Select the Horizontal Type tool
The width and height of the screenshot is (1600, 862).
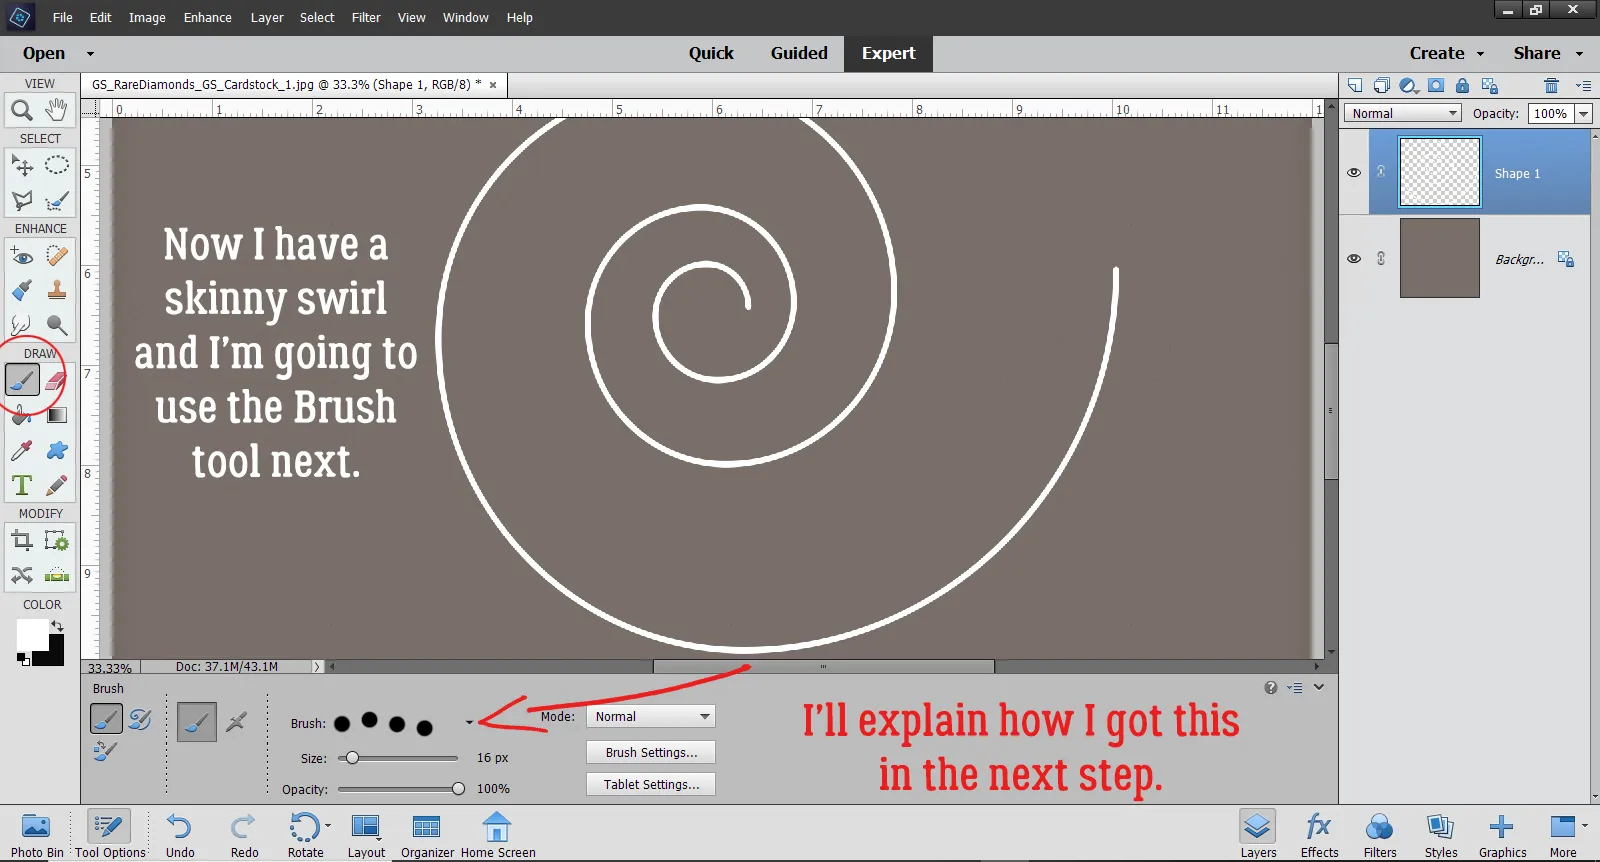(21, 486)
